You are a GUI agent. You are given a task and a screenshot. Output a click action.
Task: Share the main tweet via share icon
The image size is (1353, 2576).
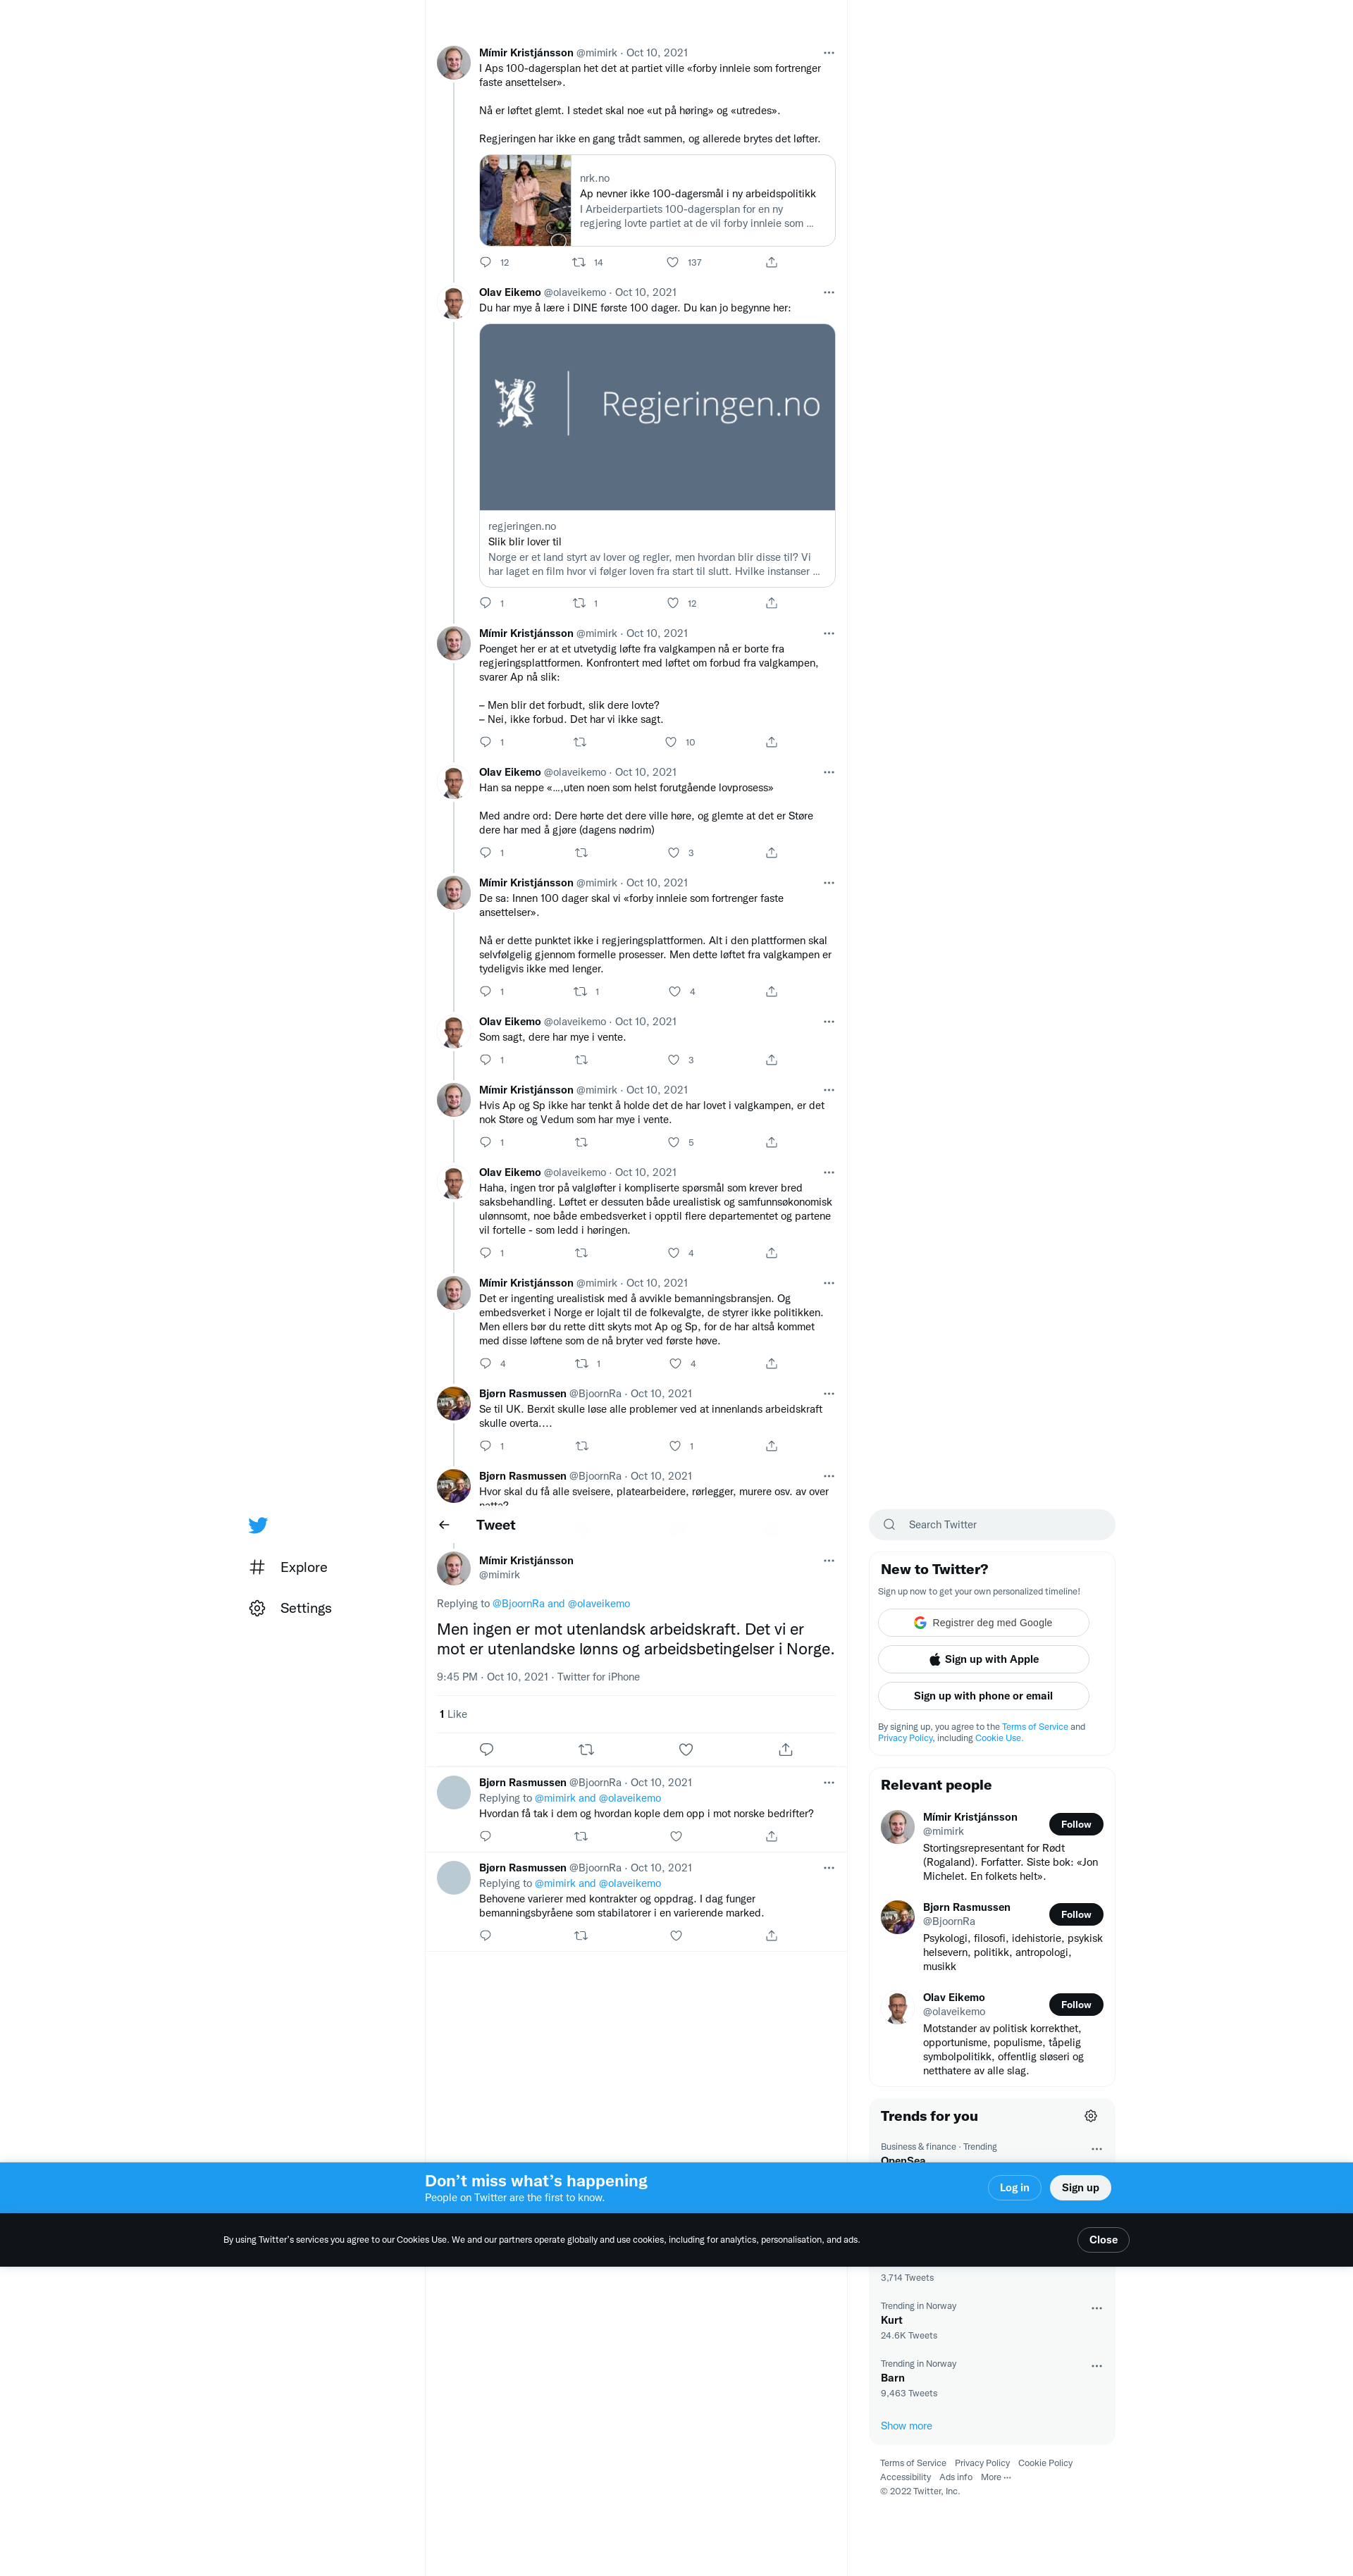786,1749
